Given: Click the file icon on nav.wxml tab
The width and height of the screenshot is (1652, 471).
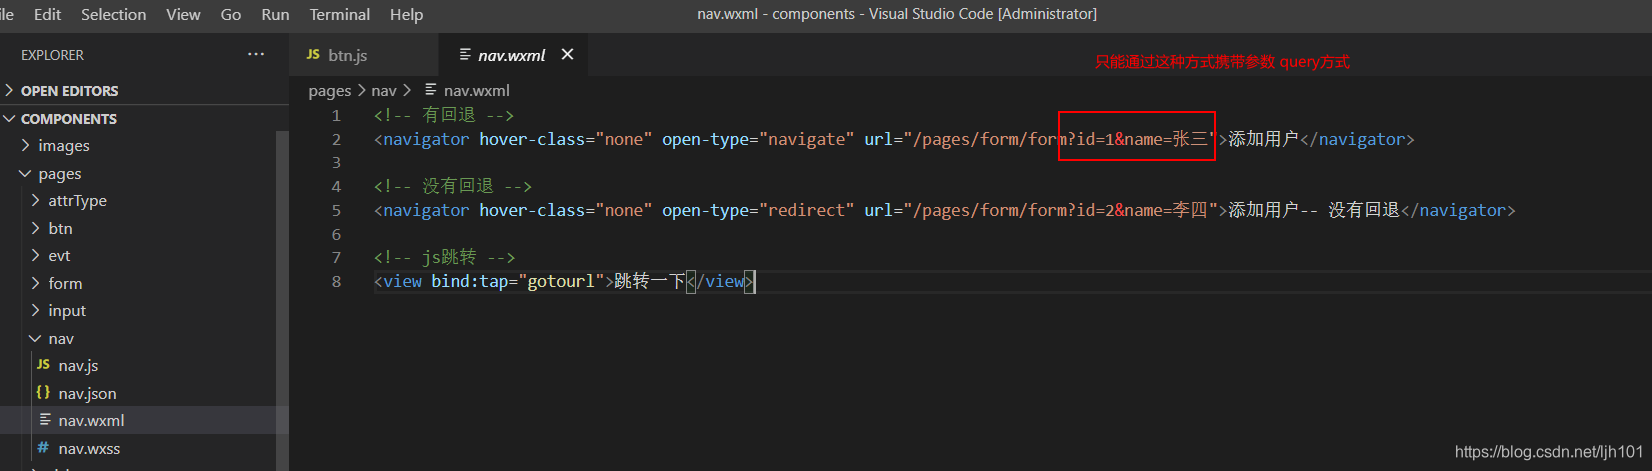Looking at the screenshot, I should tap(465, 54).
